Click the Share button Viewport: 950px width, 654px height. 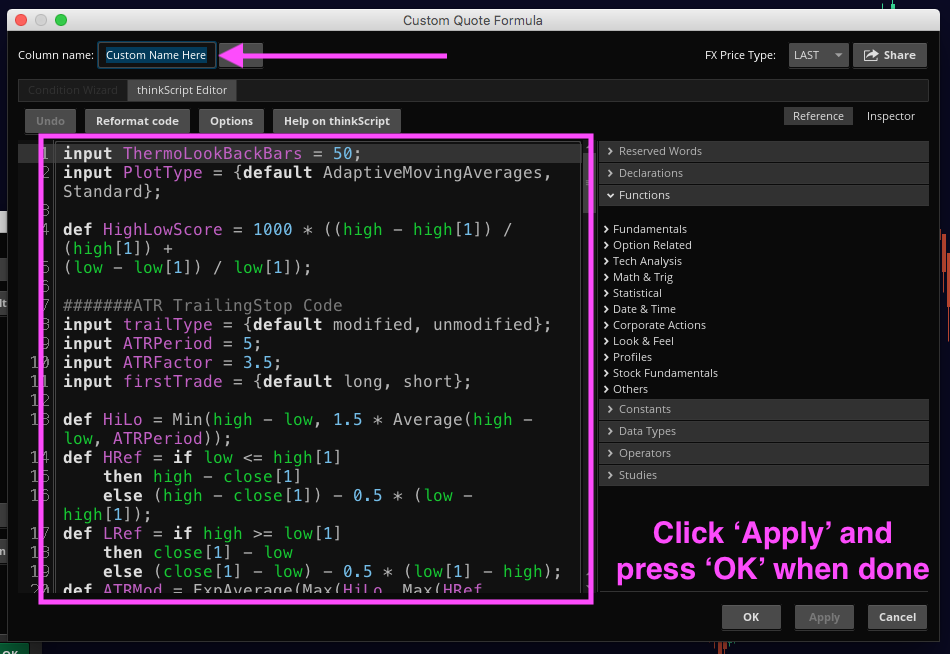coord(889,55)
